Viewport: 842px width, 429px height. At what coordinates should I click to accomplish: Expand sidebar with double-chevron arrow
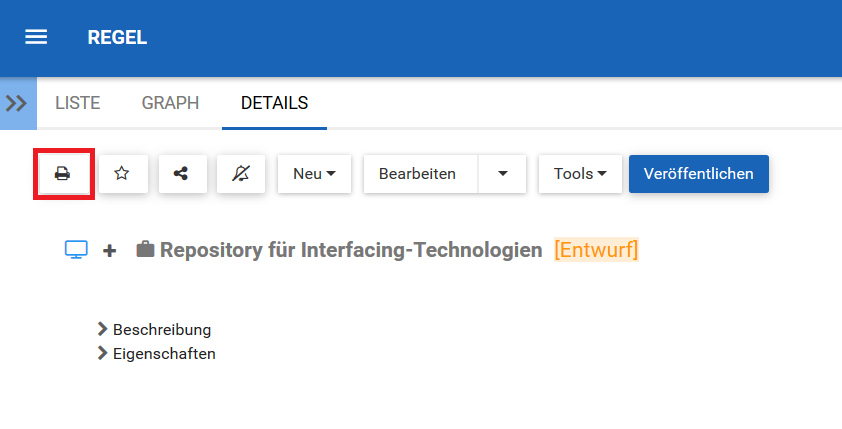click(17, 103)
